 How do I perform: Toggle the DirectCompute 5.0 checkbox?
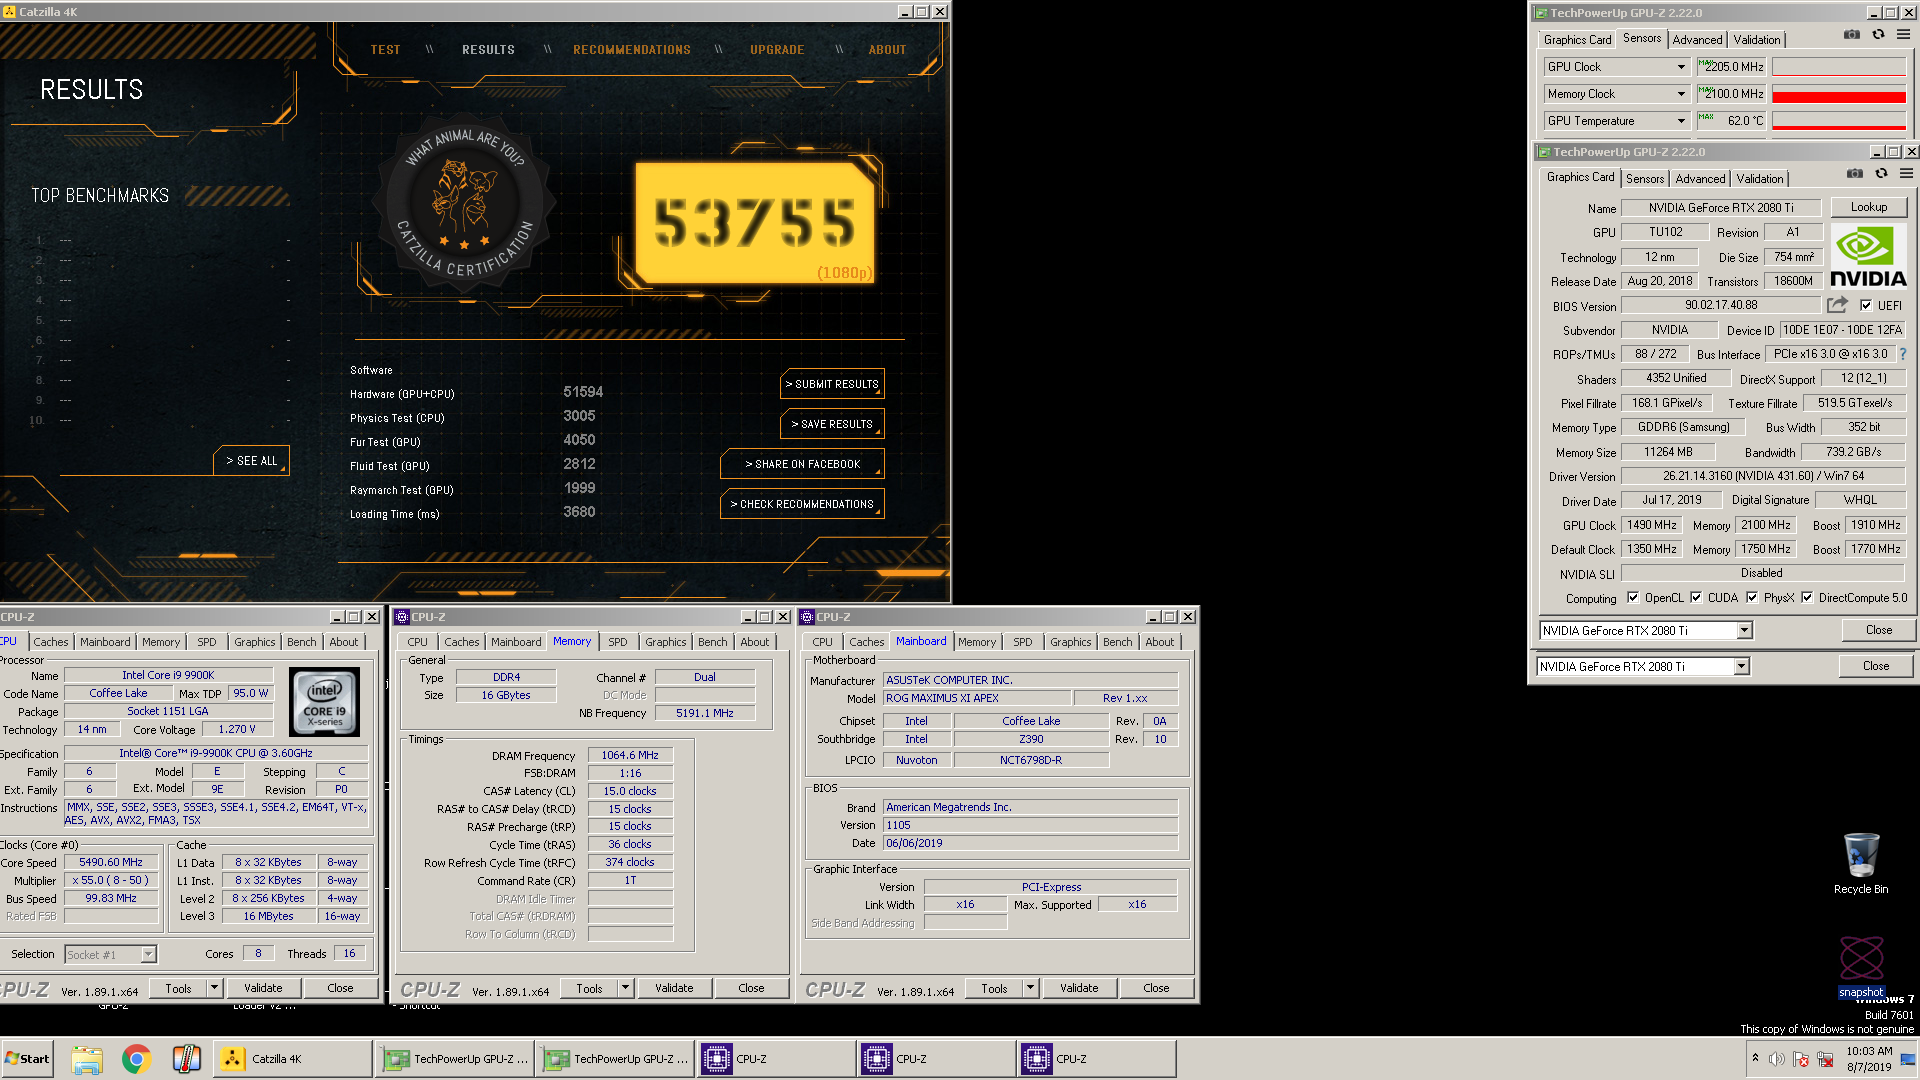1807,598
